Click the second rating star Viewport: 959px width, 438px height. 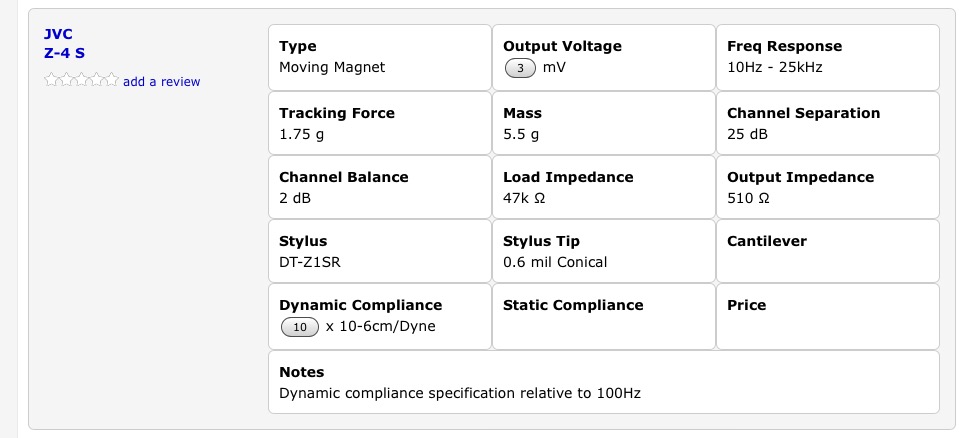(x=66, y=81)
